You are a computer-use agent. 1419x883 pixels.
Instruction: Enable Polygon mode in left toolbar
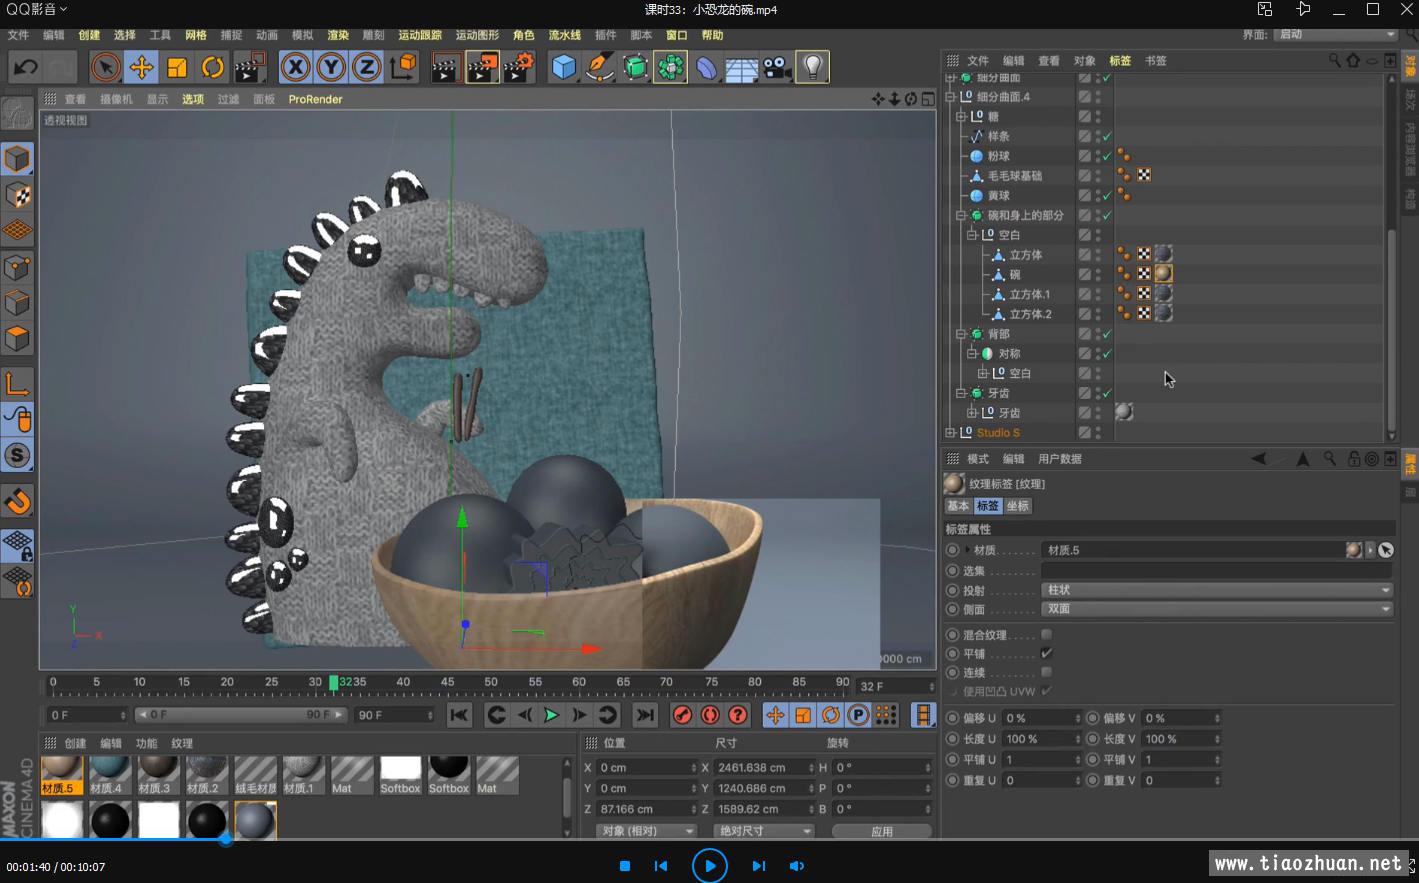pos(17,339)
